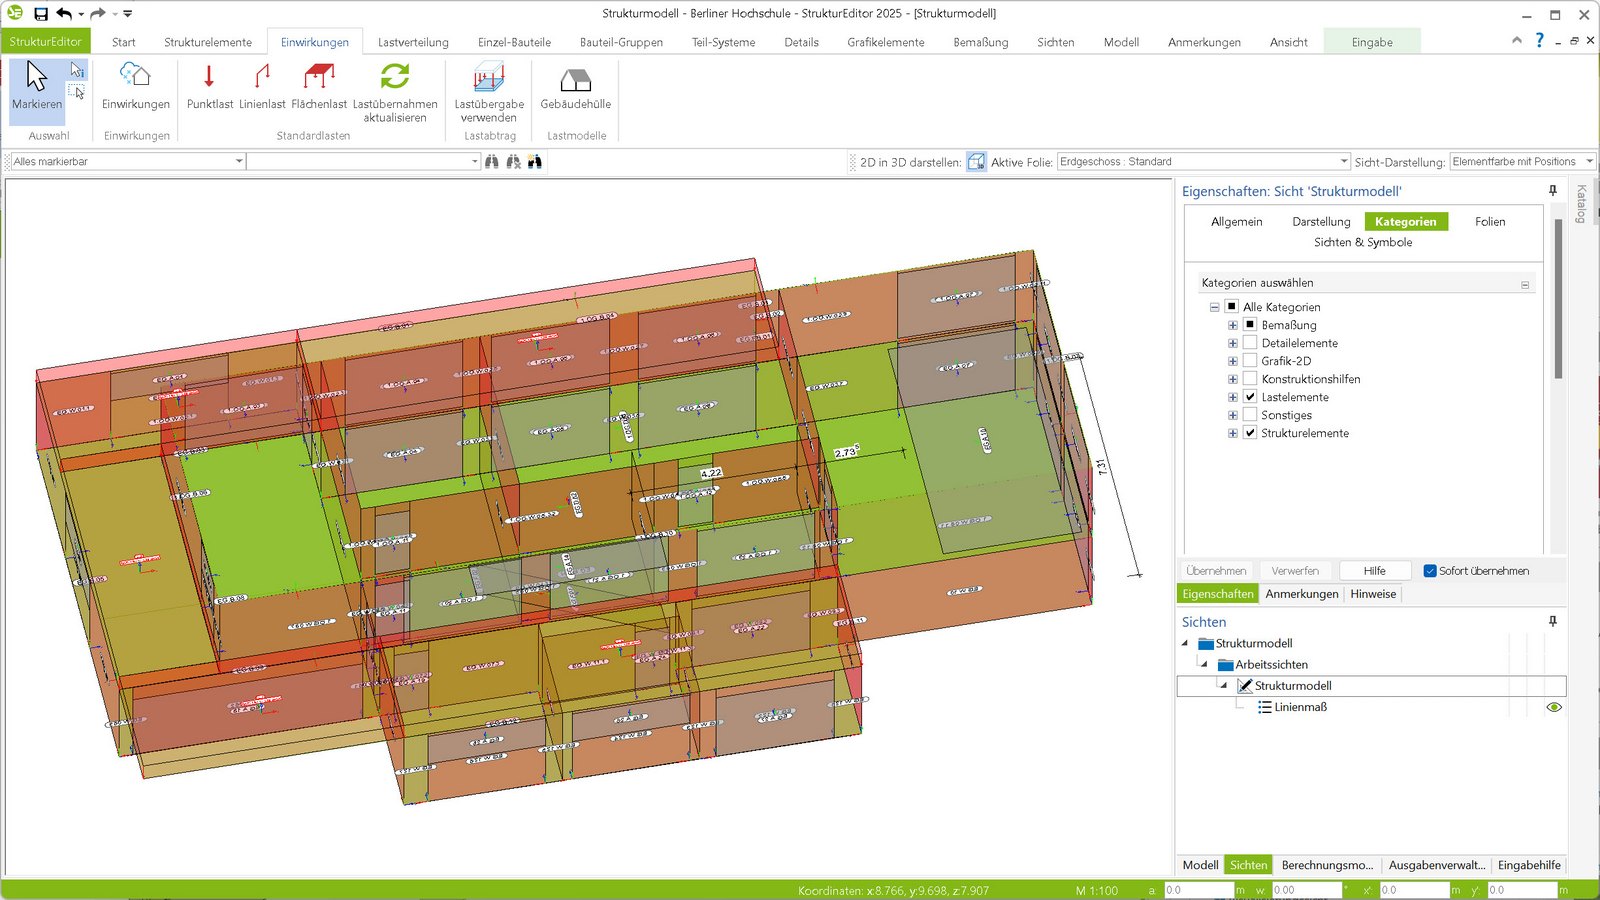The width and height of the screenshot is (1600, 900).
Task: Click the a value input field in status bar
Action: pos(1198,890)
